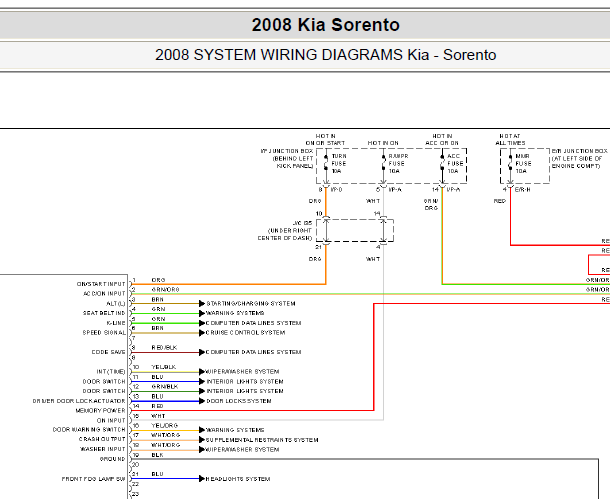Click the "2008 Kia Sorento" page heading
The width and height of the screenshot is (610, 499).
pyautogui.click(x=326, y=25)
